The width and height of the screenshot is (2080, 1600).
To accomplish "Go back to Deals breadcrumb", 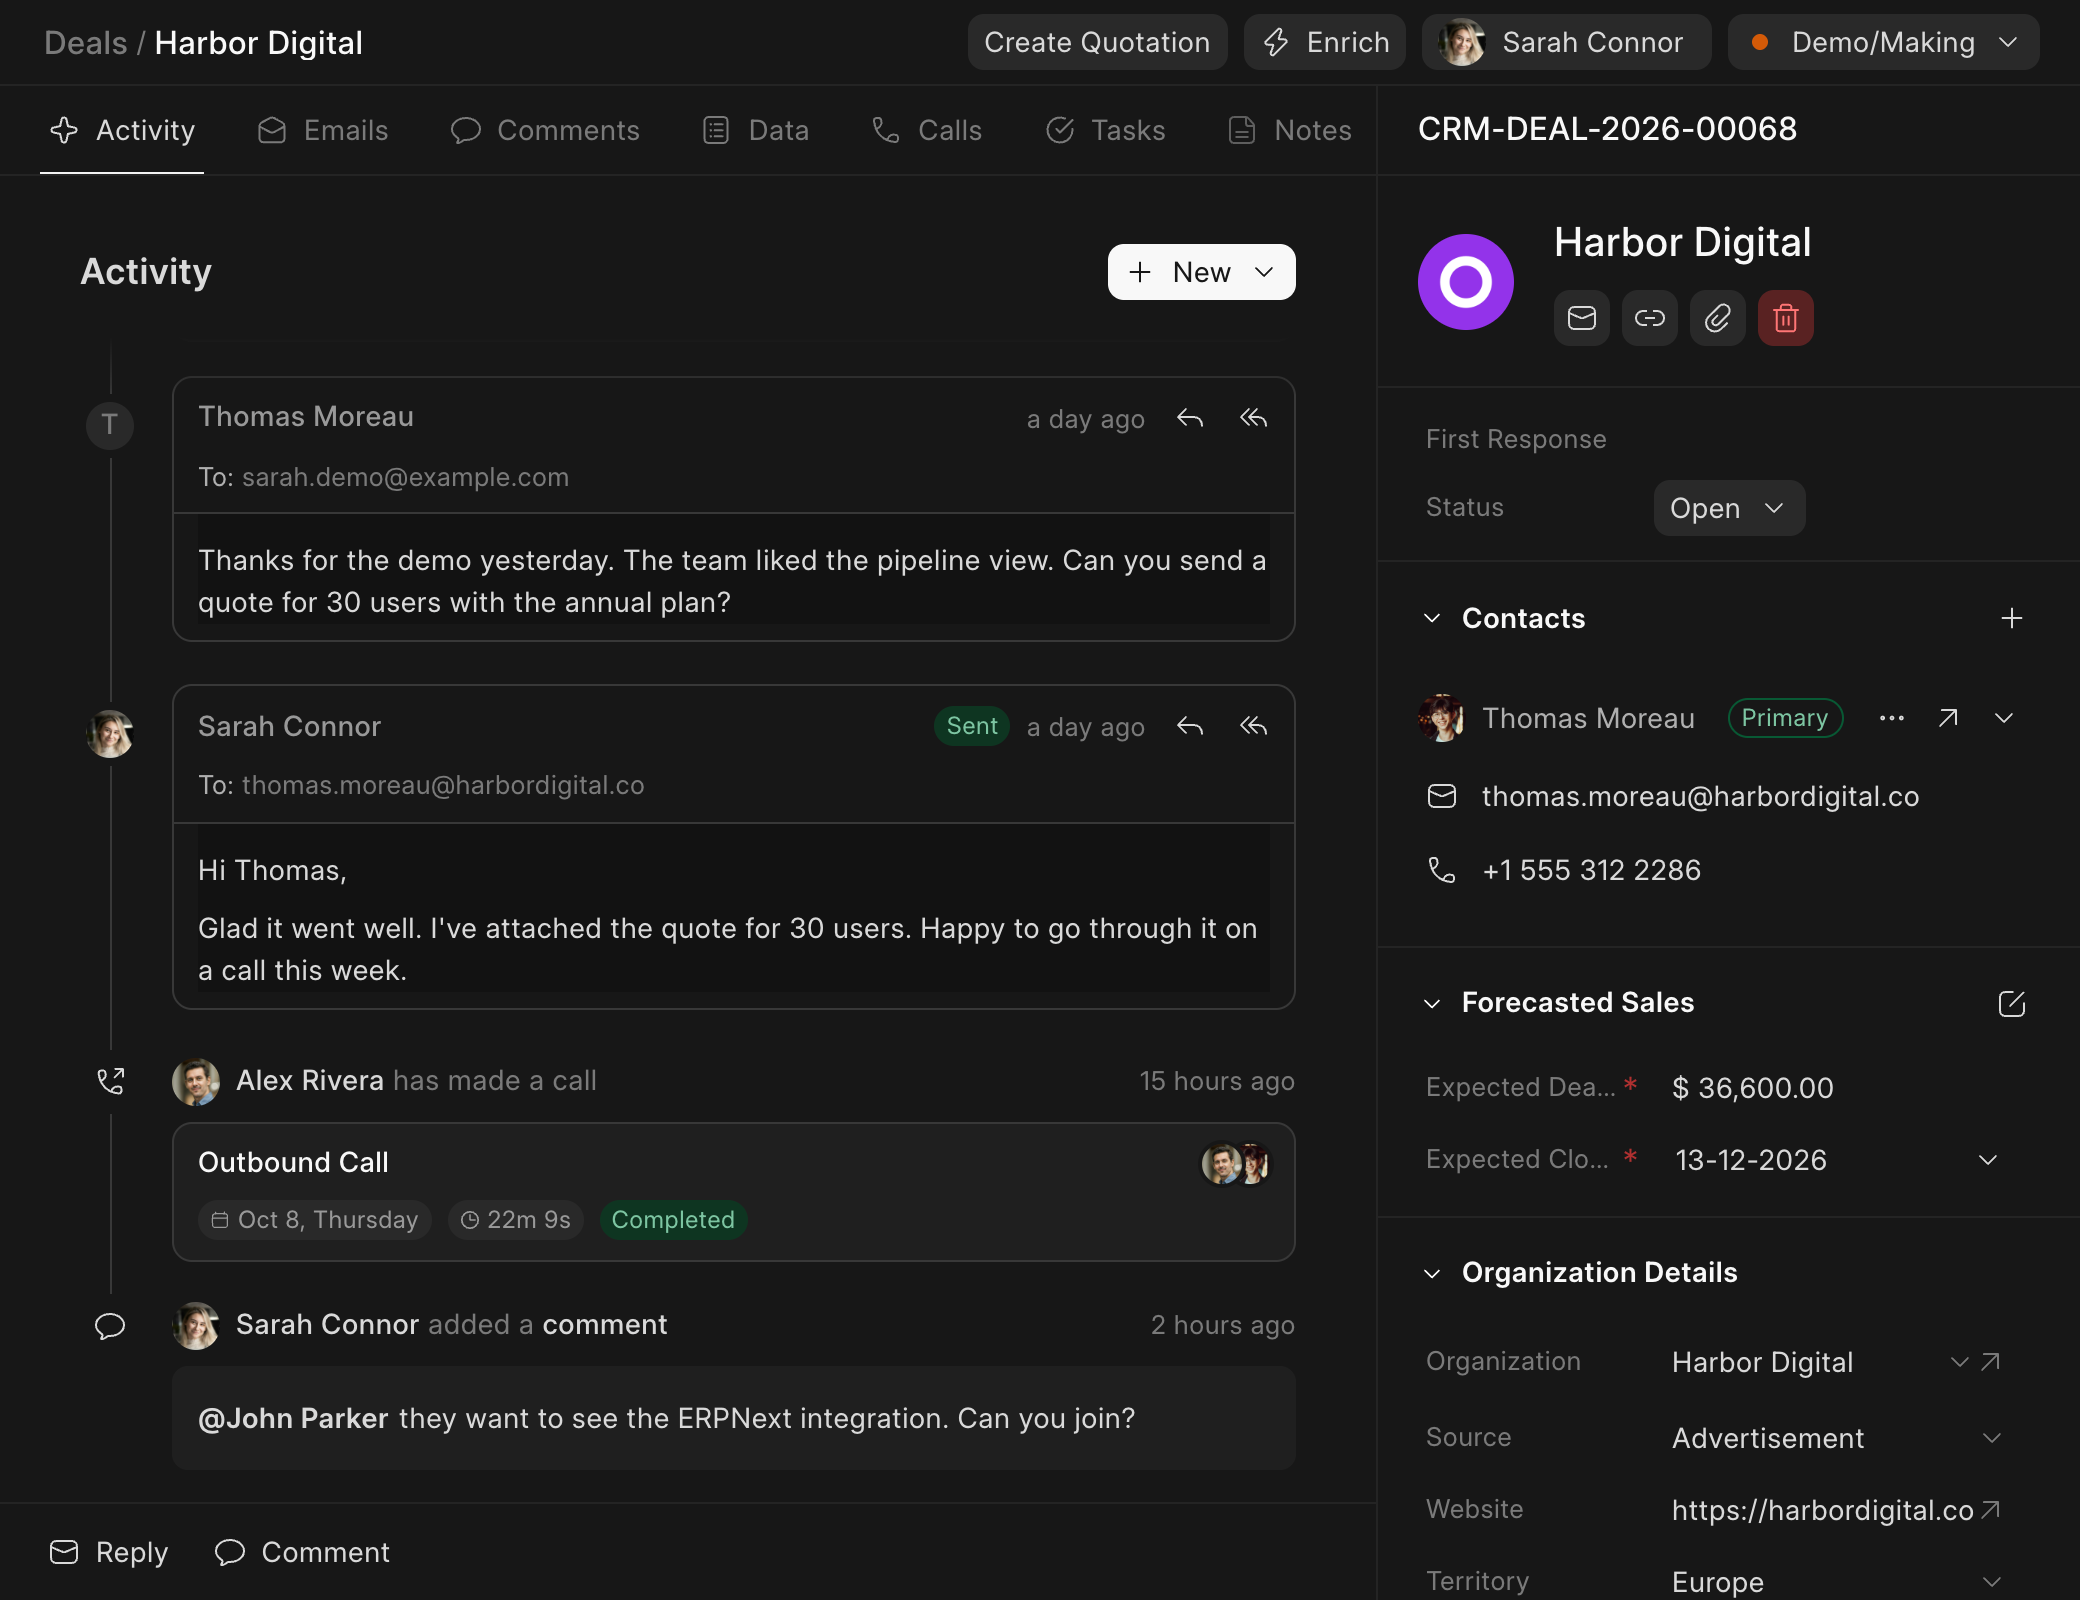I will click(85, 43).
